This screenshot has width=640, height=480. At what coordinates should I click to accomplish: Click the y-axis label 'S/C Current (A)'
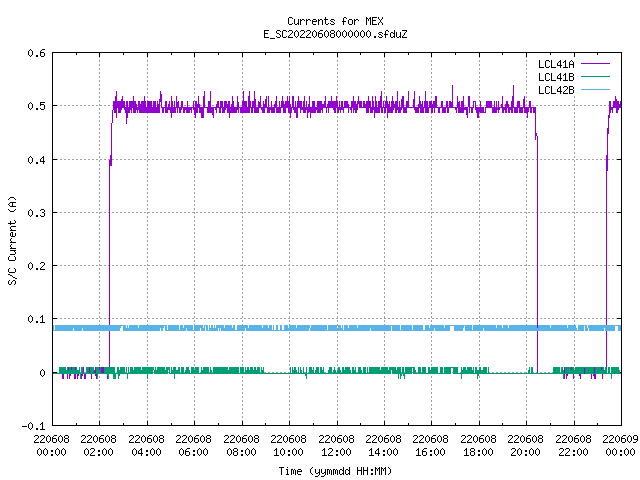point(13,241)
